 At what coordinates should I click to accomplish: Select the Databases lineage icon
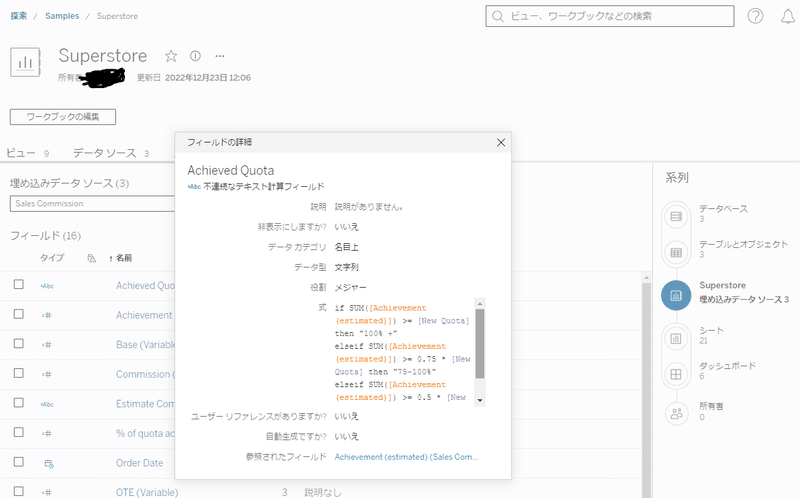point(676,216)
